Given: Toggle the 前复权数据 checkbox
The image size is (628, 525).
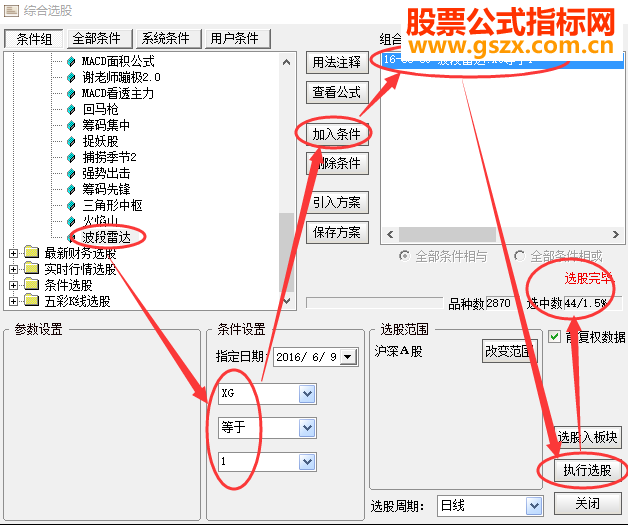Looking at the screenshot, I should pos(554,337).
